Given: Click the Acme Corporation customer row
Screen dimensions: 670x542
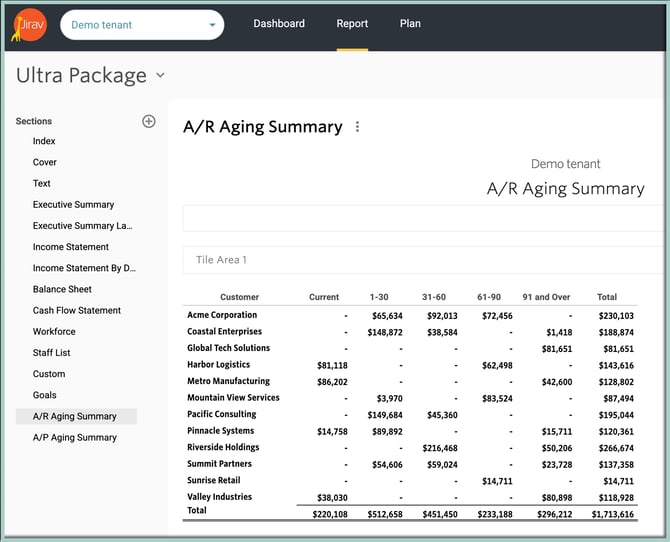Looking at the screenshot, I should click(222, 315).
